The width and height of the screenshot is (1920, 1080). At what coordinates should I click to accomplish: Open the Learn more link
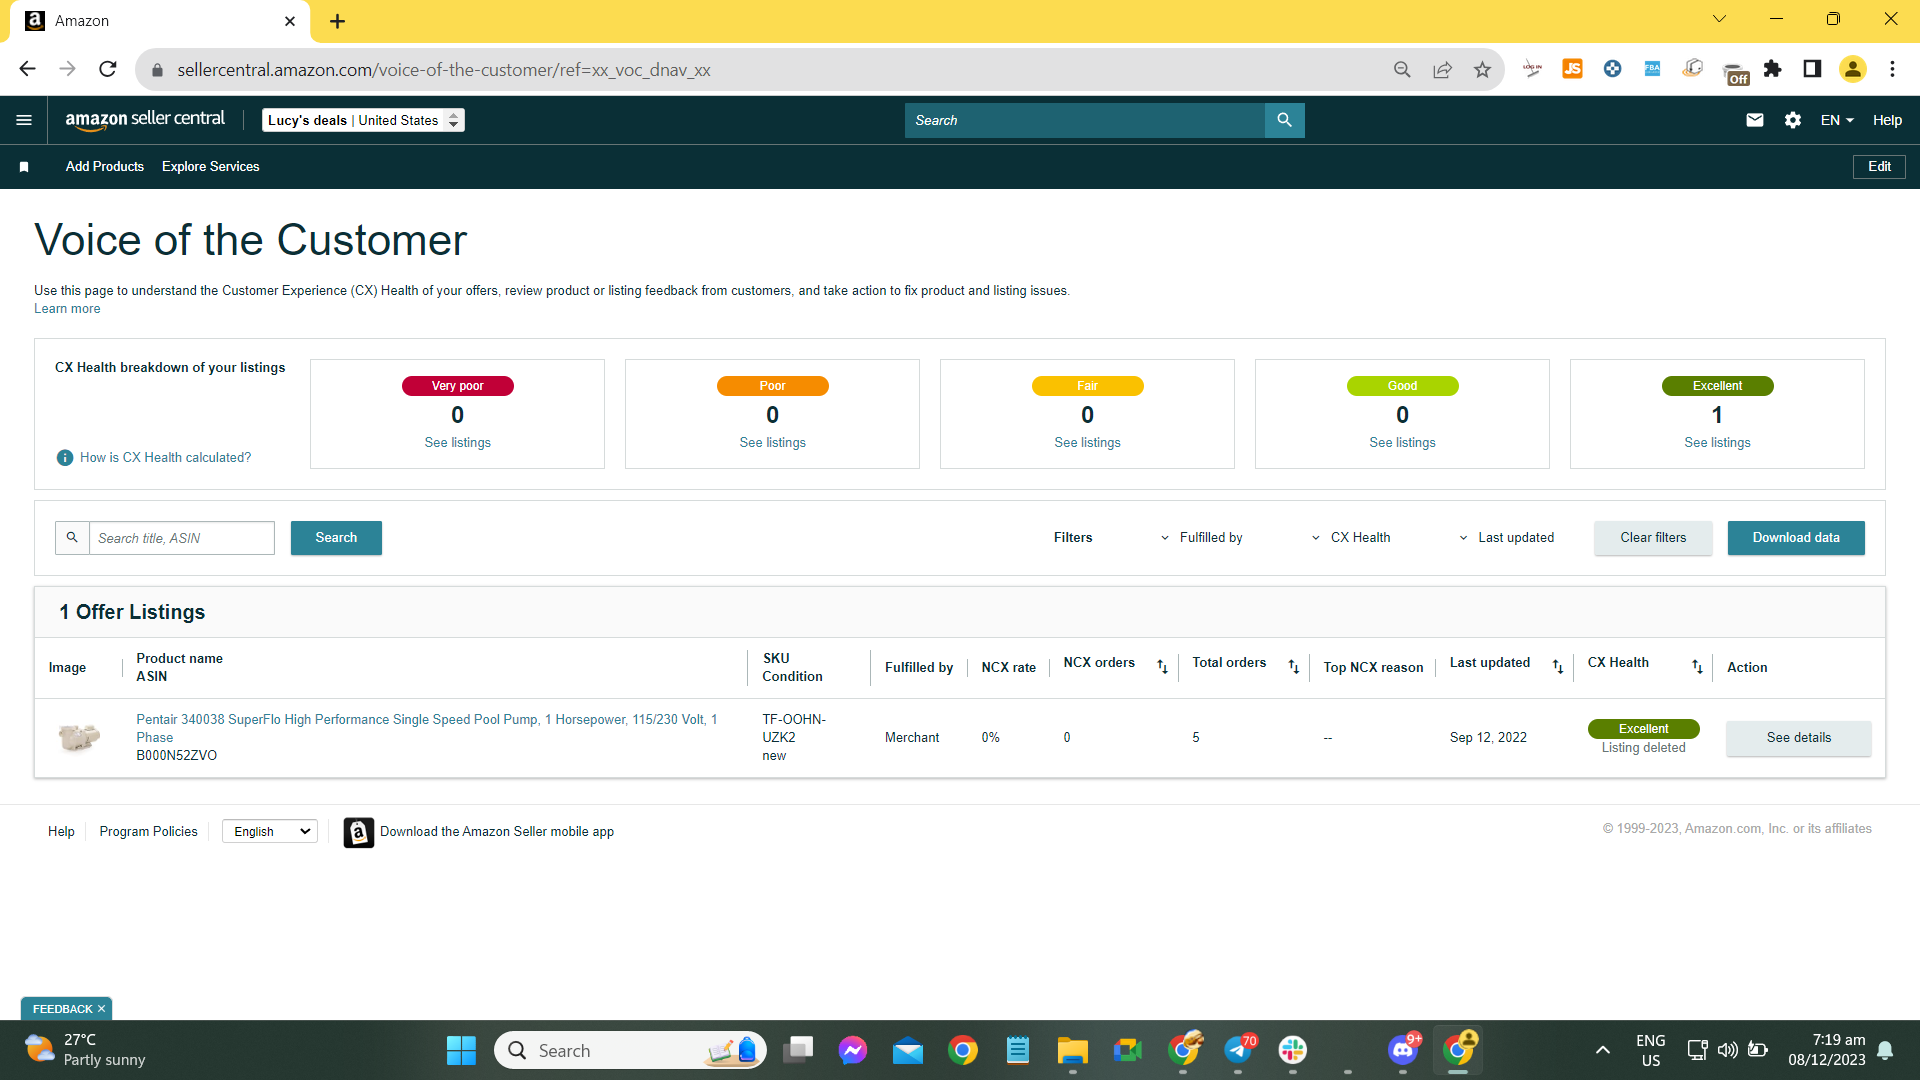point(67,309)
